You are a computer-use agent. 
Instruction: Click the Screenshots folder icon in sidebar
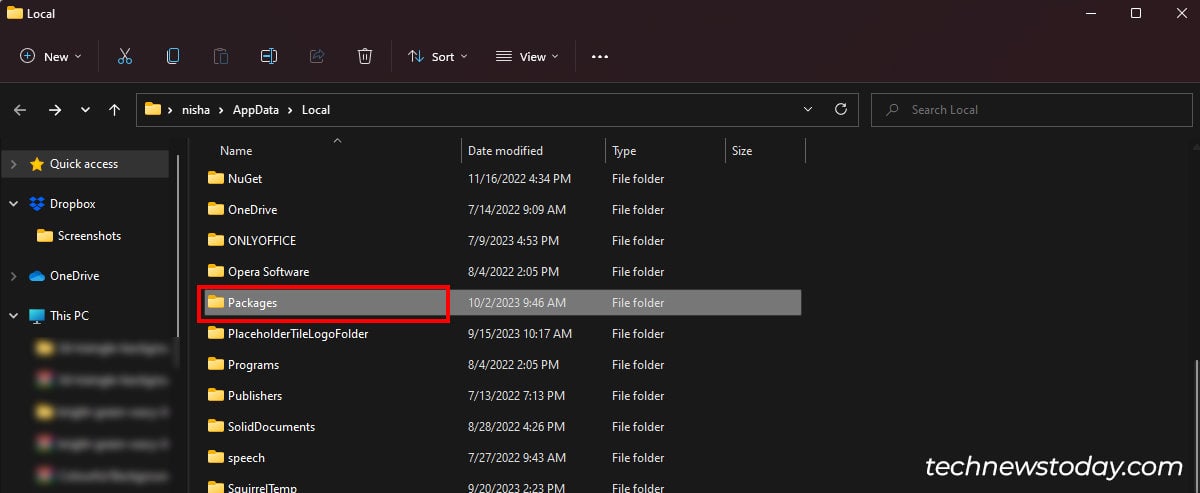click(44, 236)
